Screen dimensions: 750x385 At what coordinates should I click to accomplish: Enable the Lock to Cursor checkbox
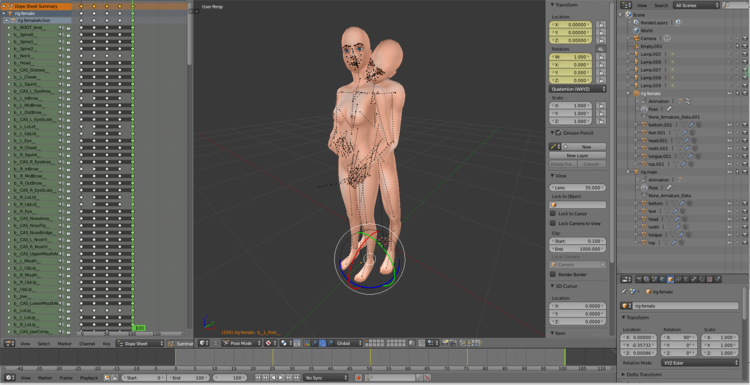tap(553, 213)
